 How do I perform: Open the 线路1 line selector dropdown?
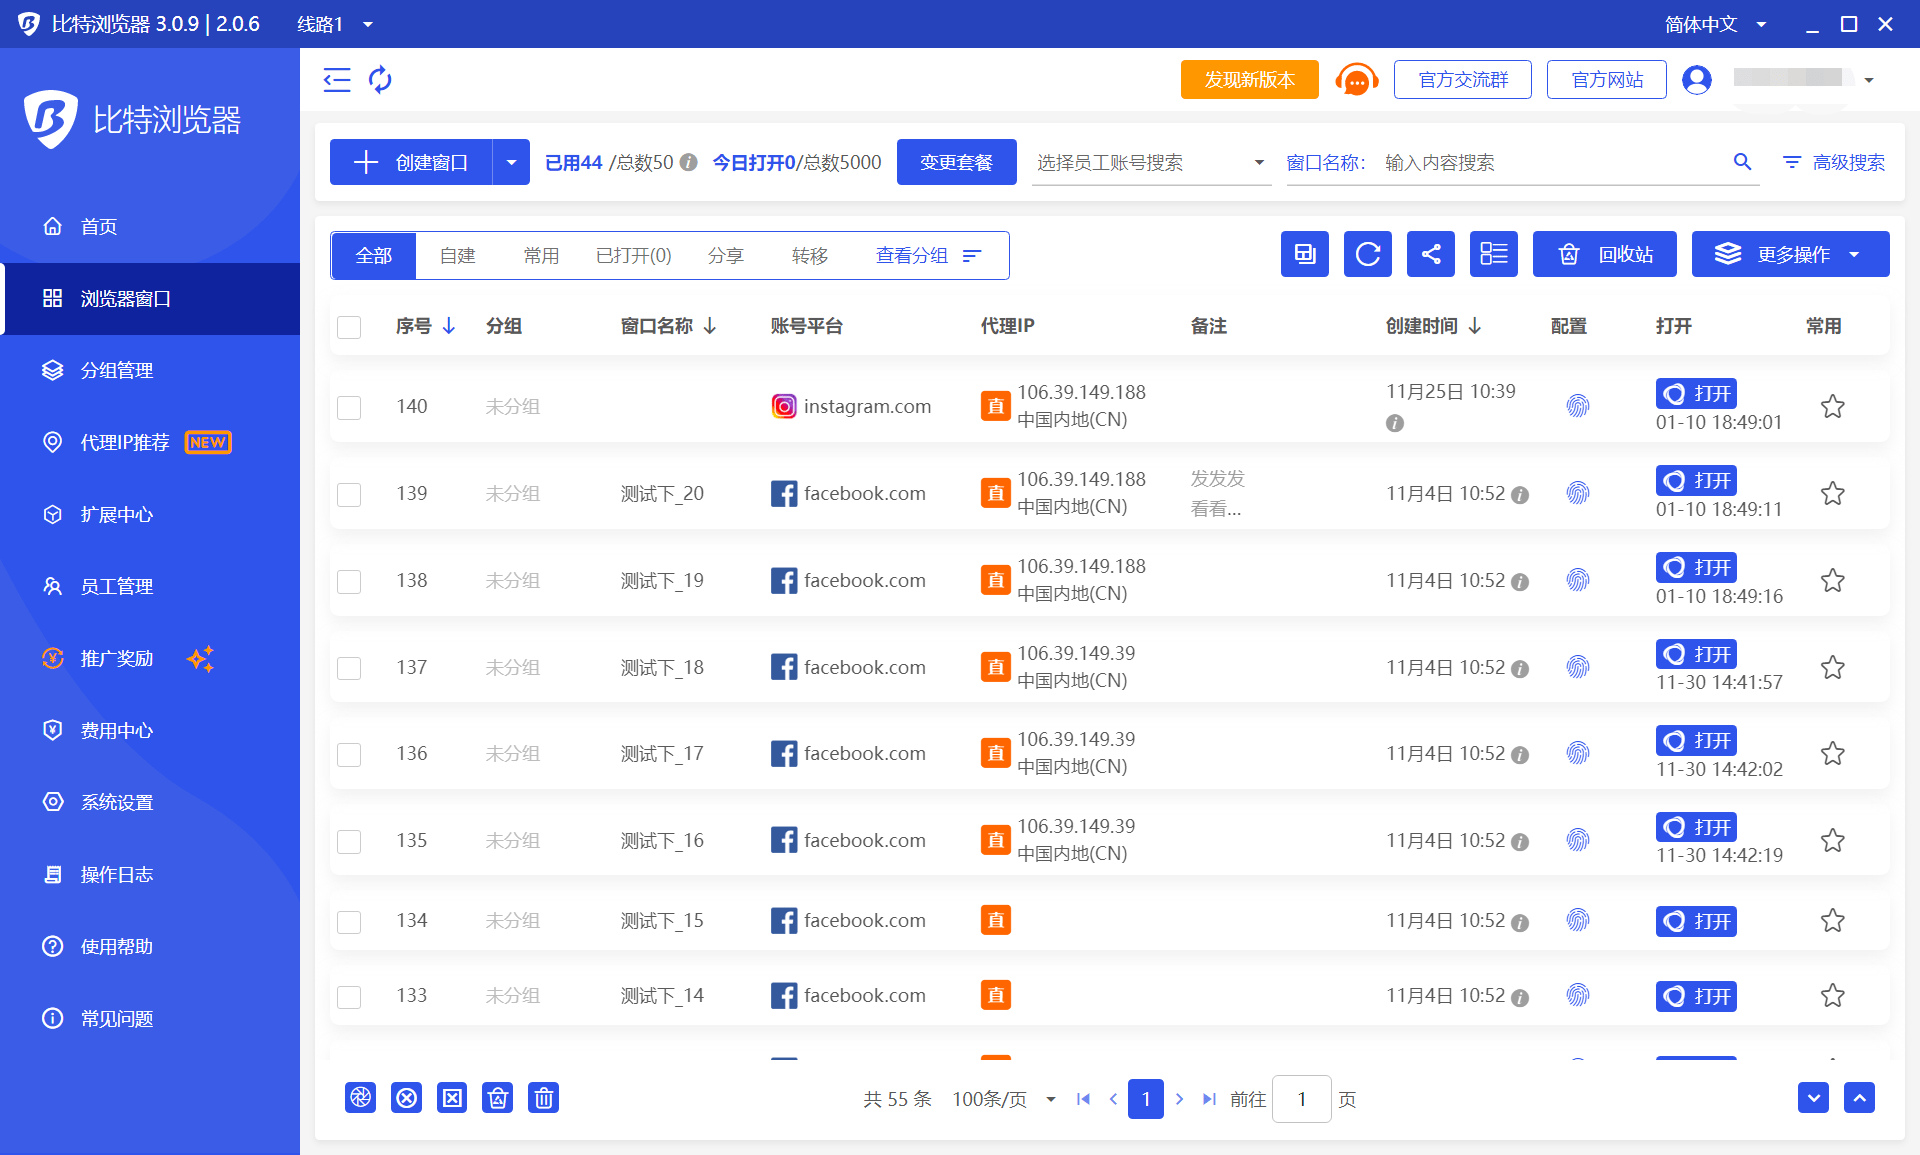click(334, 24)
